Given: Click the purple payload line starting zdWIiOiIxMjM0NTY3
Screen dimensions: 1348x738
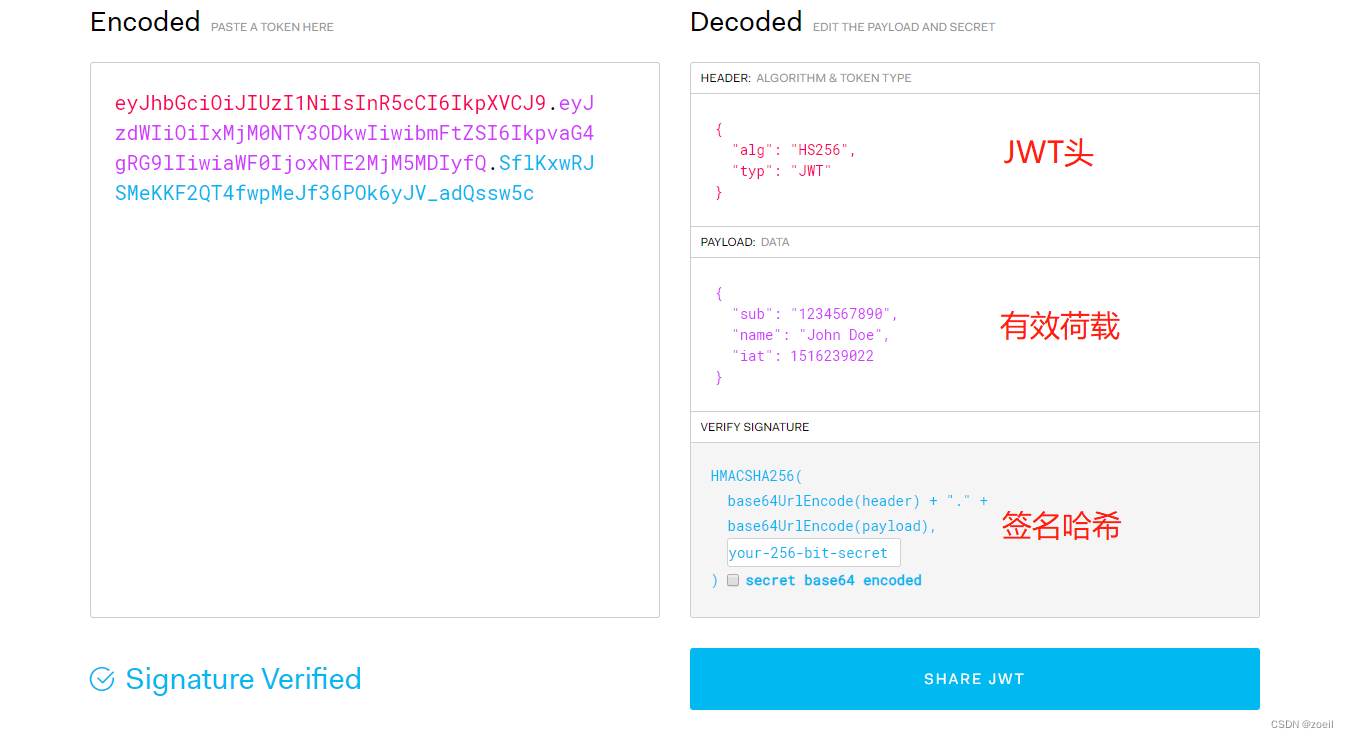Looking at the screenshot, I should tap(355, 133).
